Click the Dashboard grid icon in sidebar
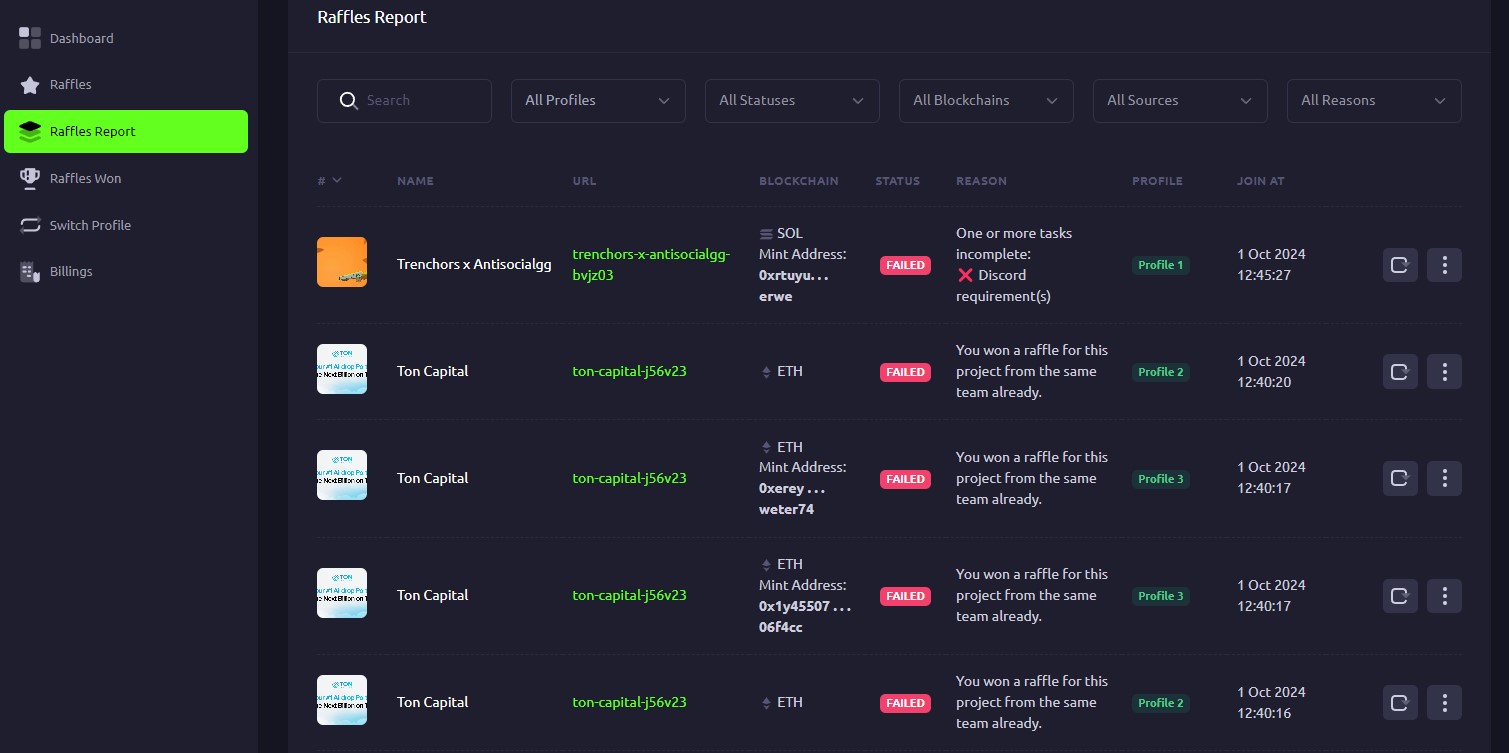1509x753 pixels. [30, 38]
